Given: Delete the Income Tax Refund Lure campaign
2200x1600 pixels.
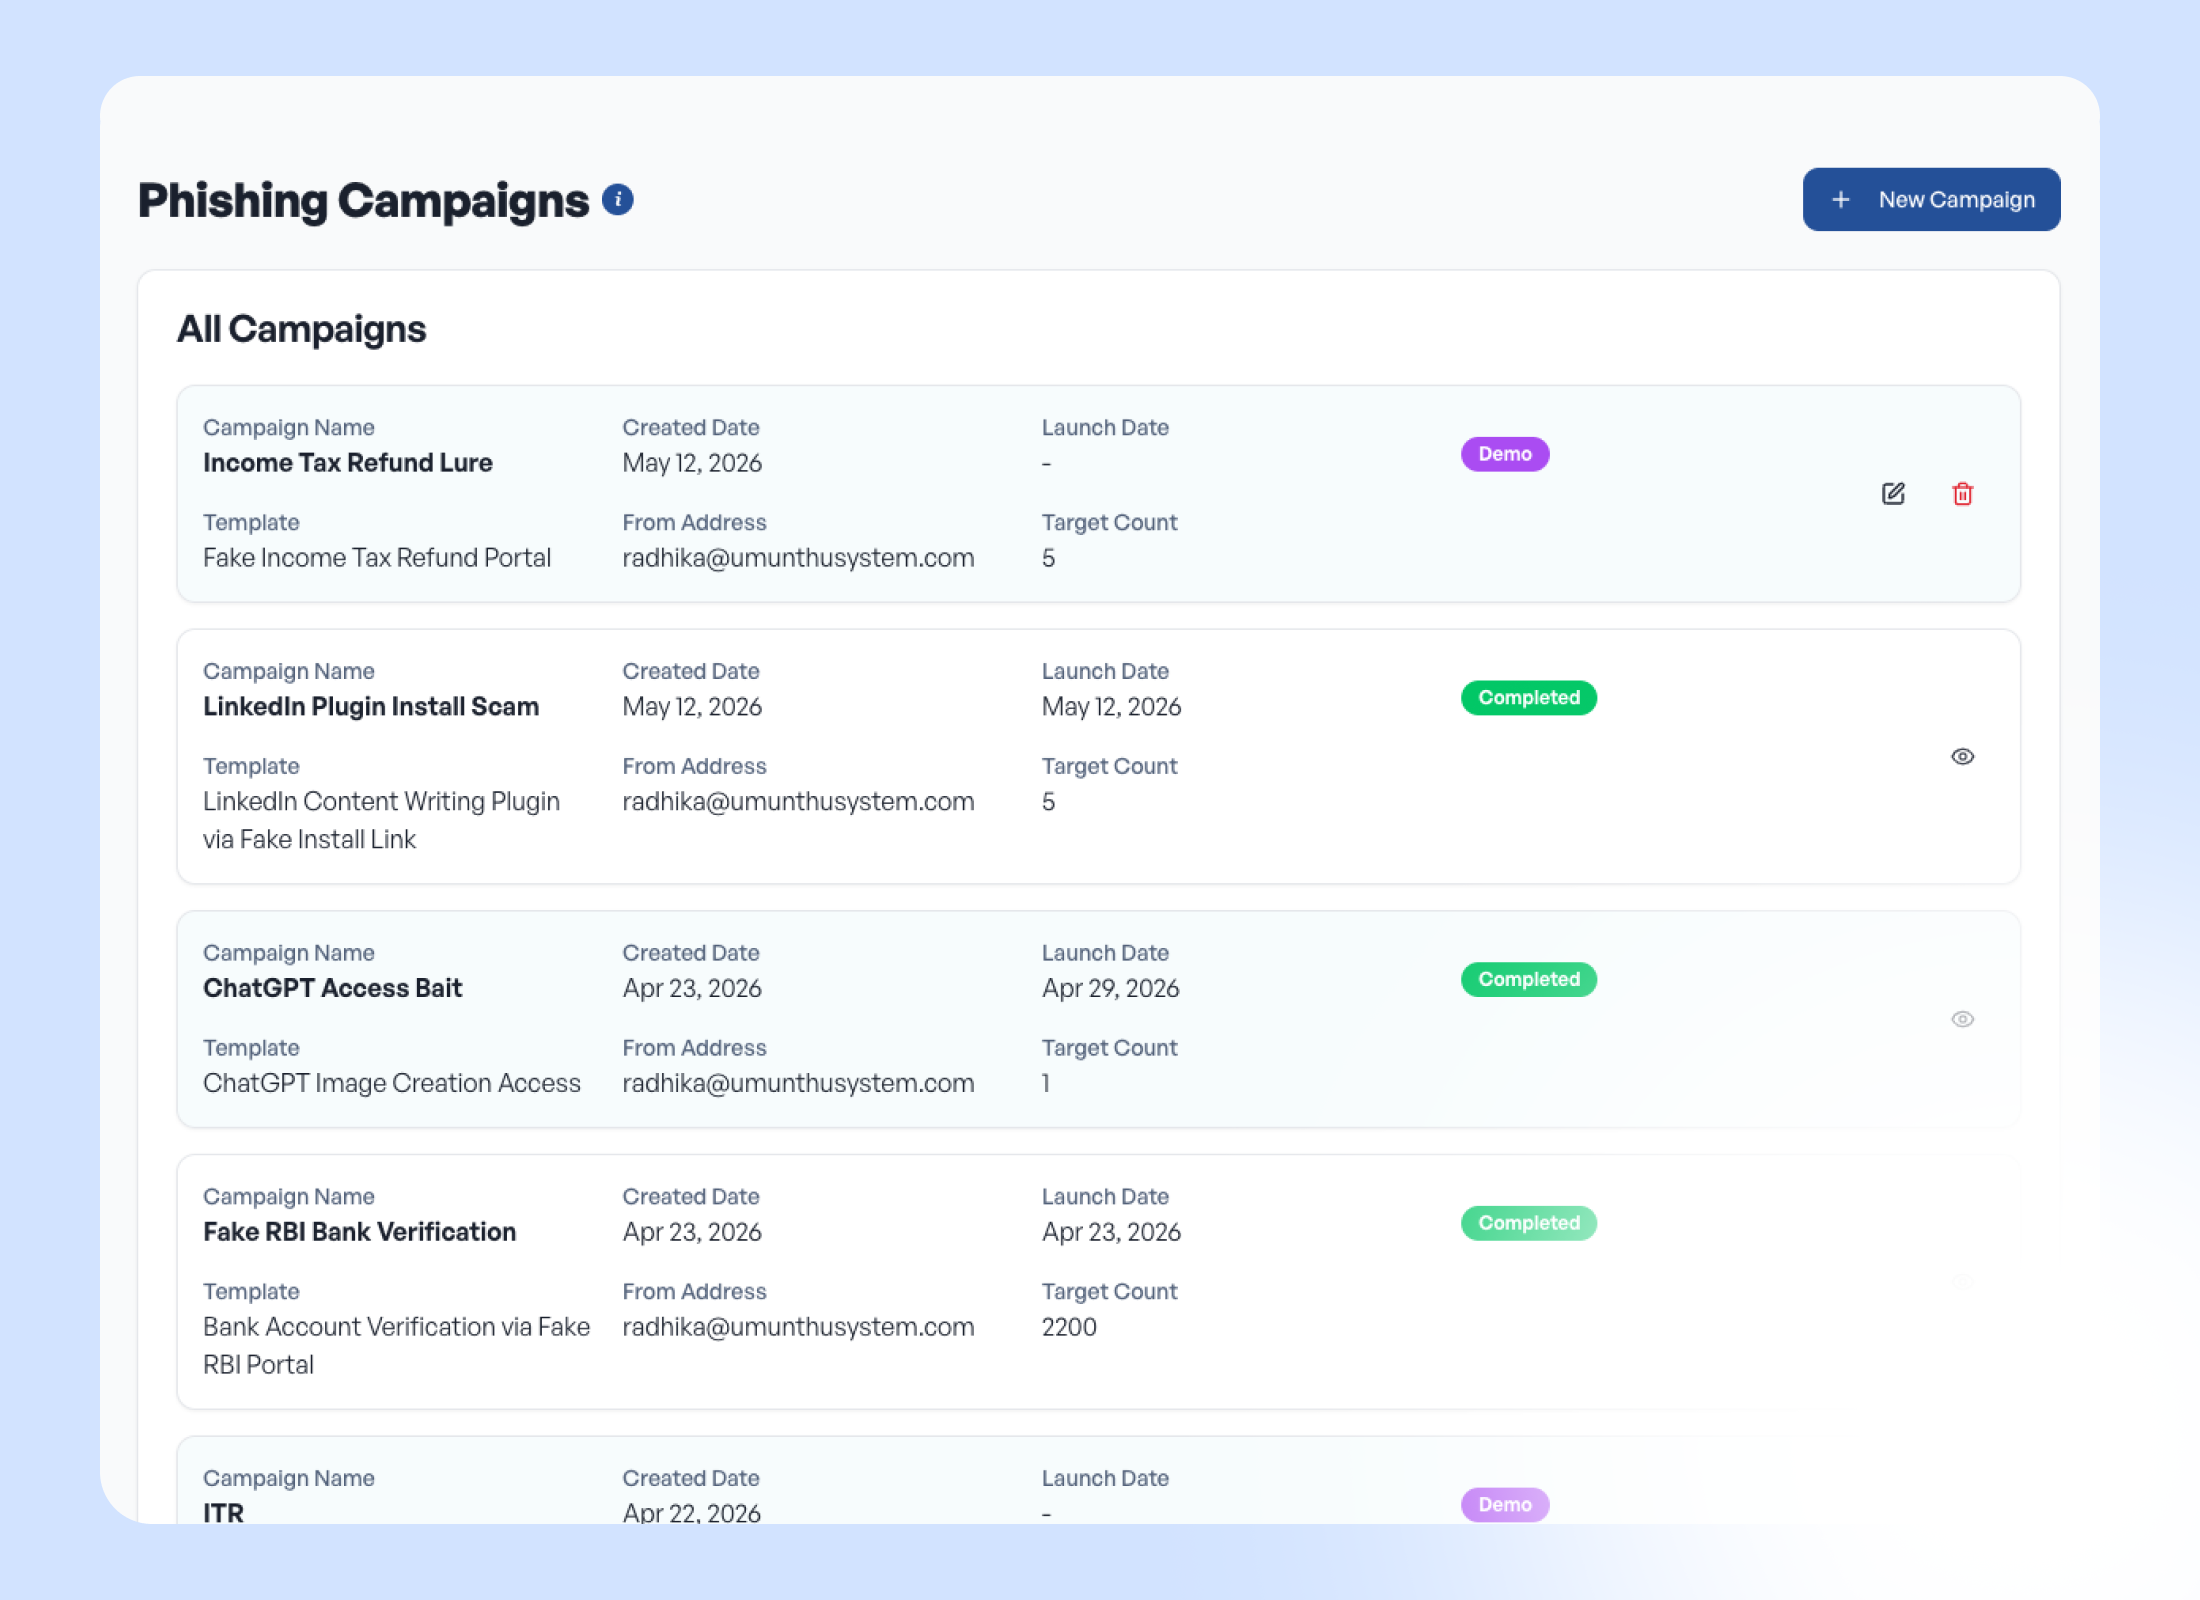Looking at the screenshot, I should (1963, 493).
